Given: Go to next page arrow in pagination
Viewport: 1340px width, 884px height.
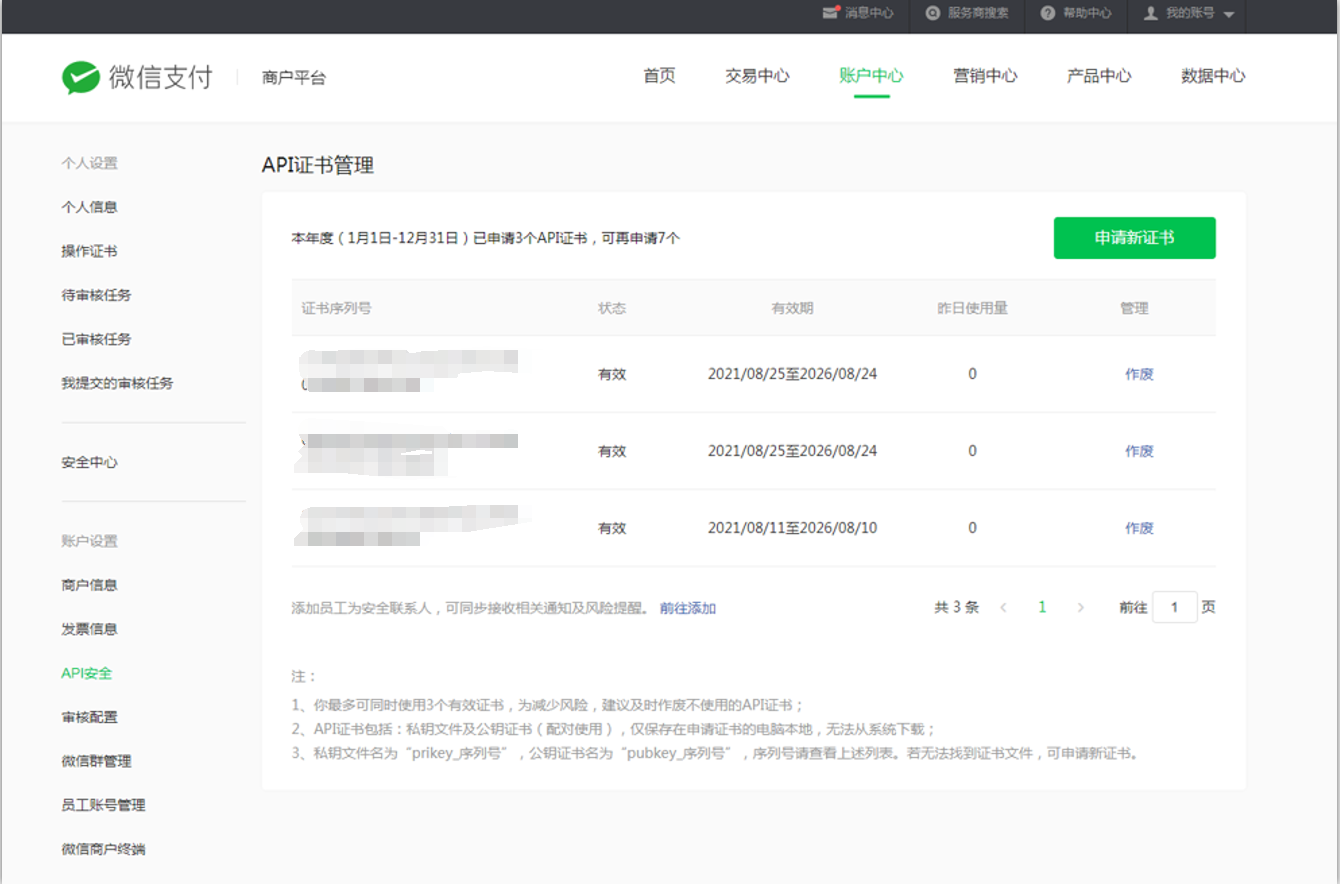Looking at the screenshot, I should [x=1080, y=607].
